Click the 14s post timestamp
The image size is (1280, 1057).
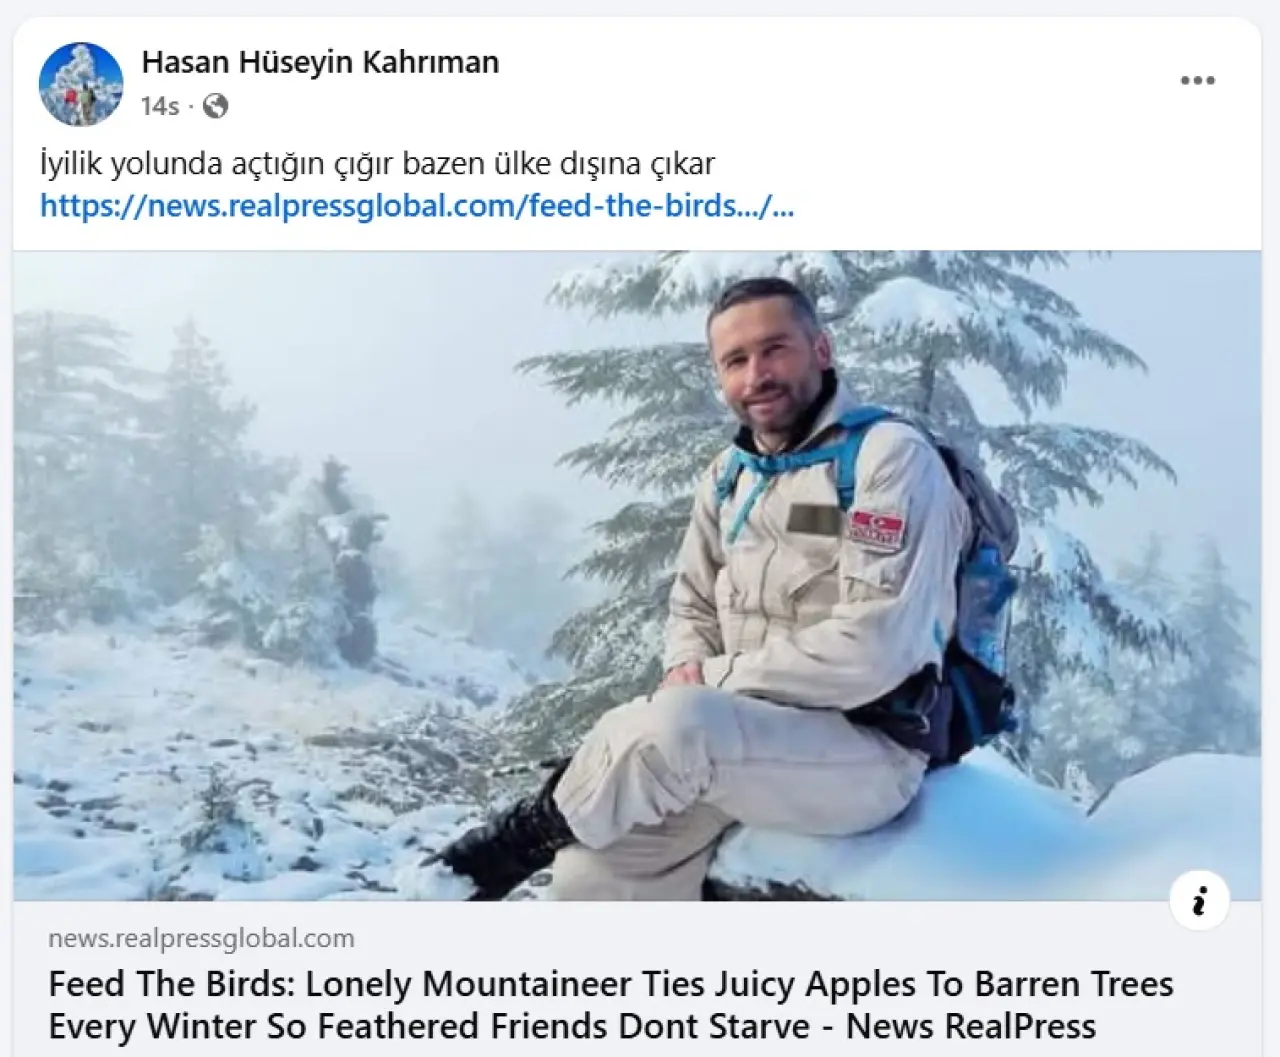coord(160,106)
